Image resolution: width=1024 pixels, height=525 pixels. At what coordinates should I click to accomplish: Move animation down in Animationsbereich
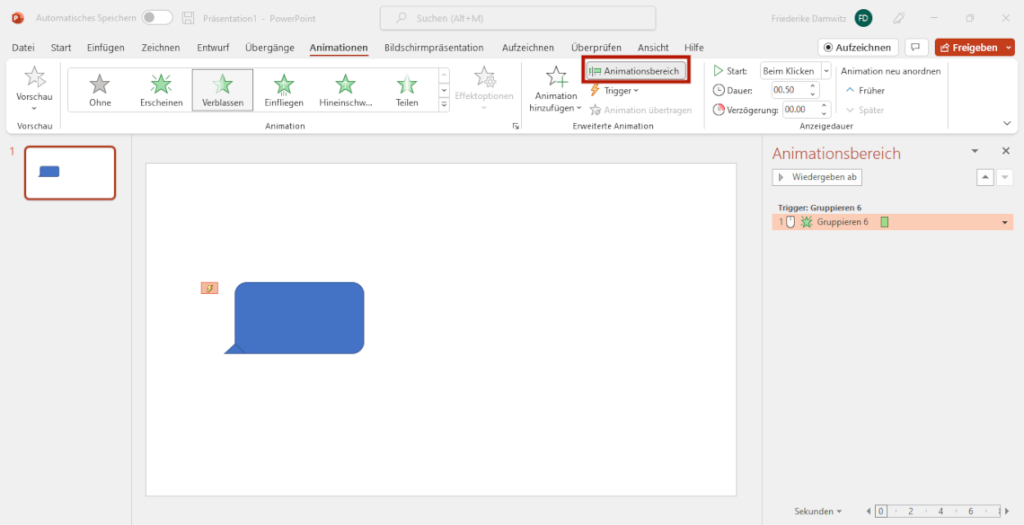[1004, 177]
